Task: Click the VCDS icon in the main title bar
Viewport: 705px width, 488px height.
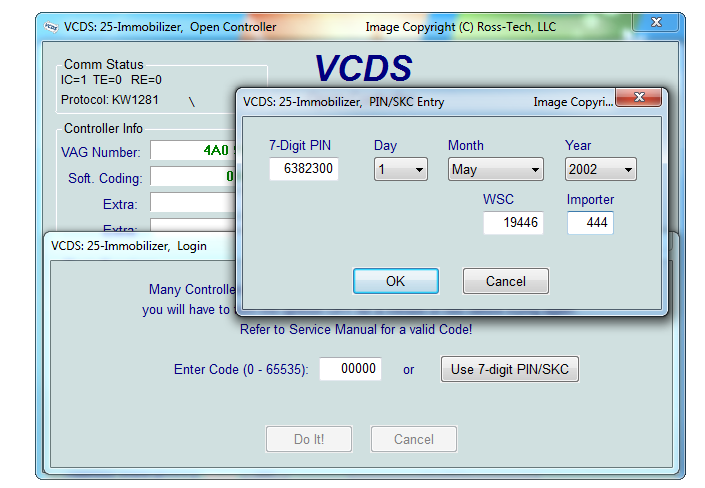Action: point(51,27)
